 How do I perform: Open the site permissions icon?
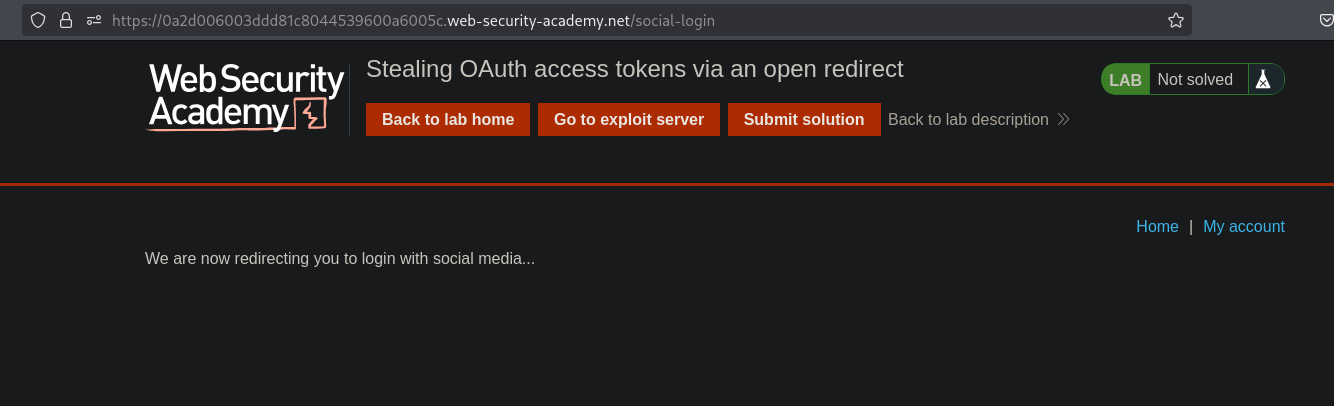pyautogui.click(x=94, y=20)
